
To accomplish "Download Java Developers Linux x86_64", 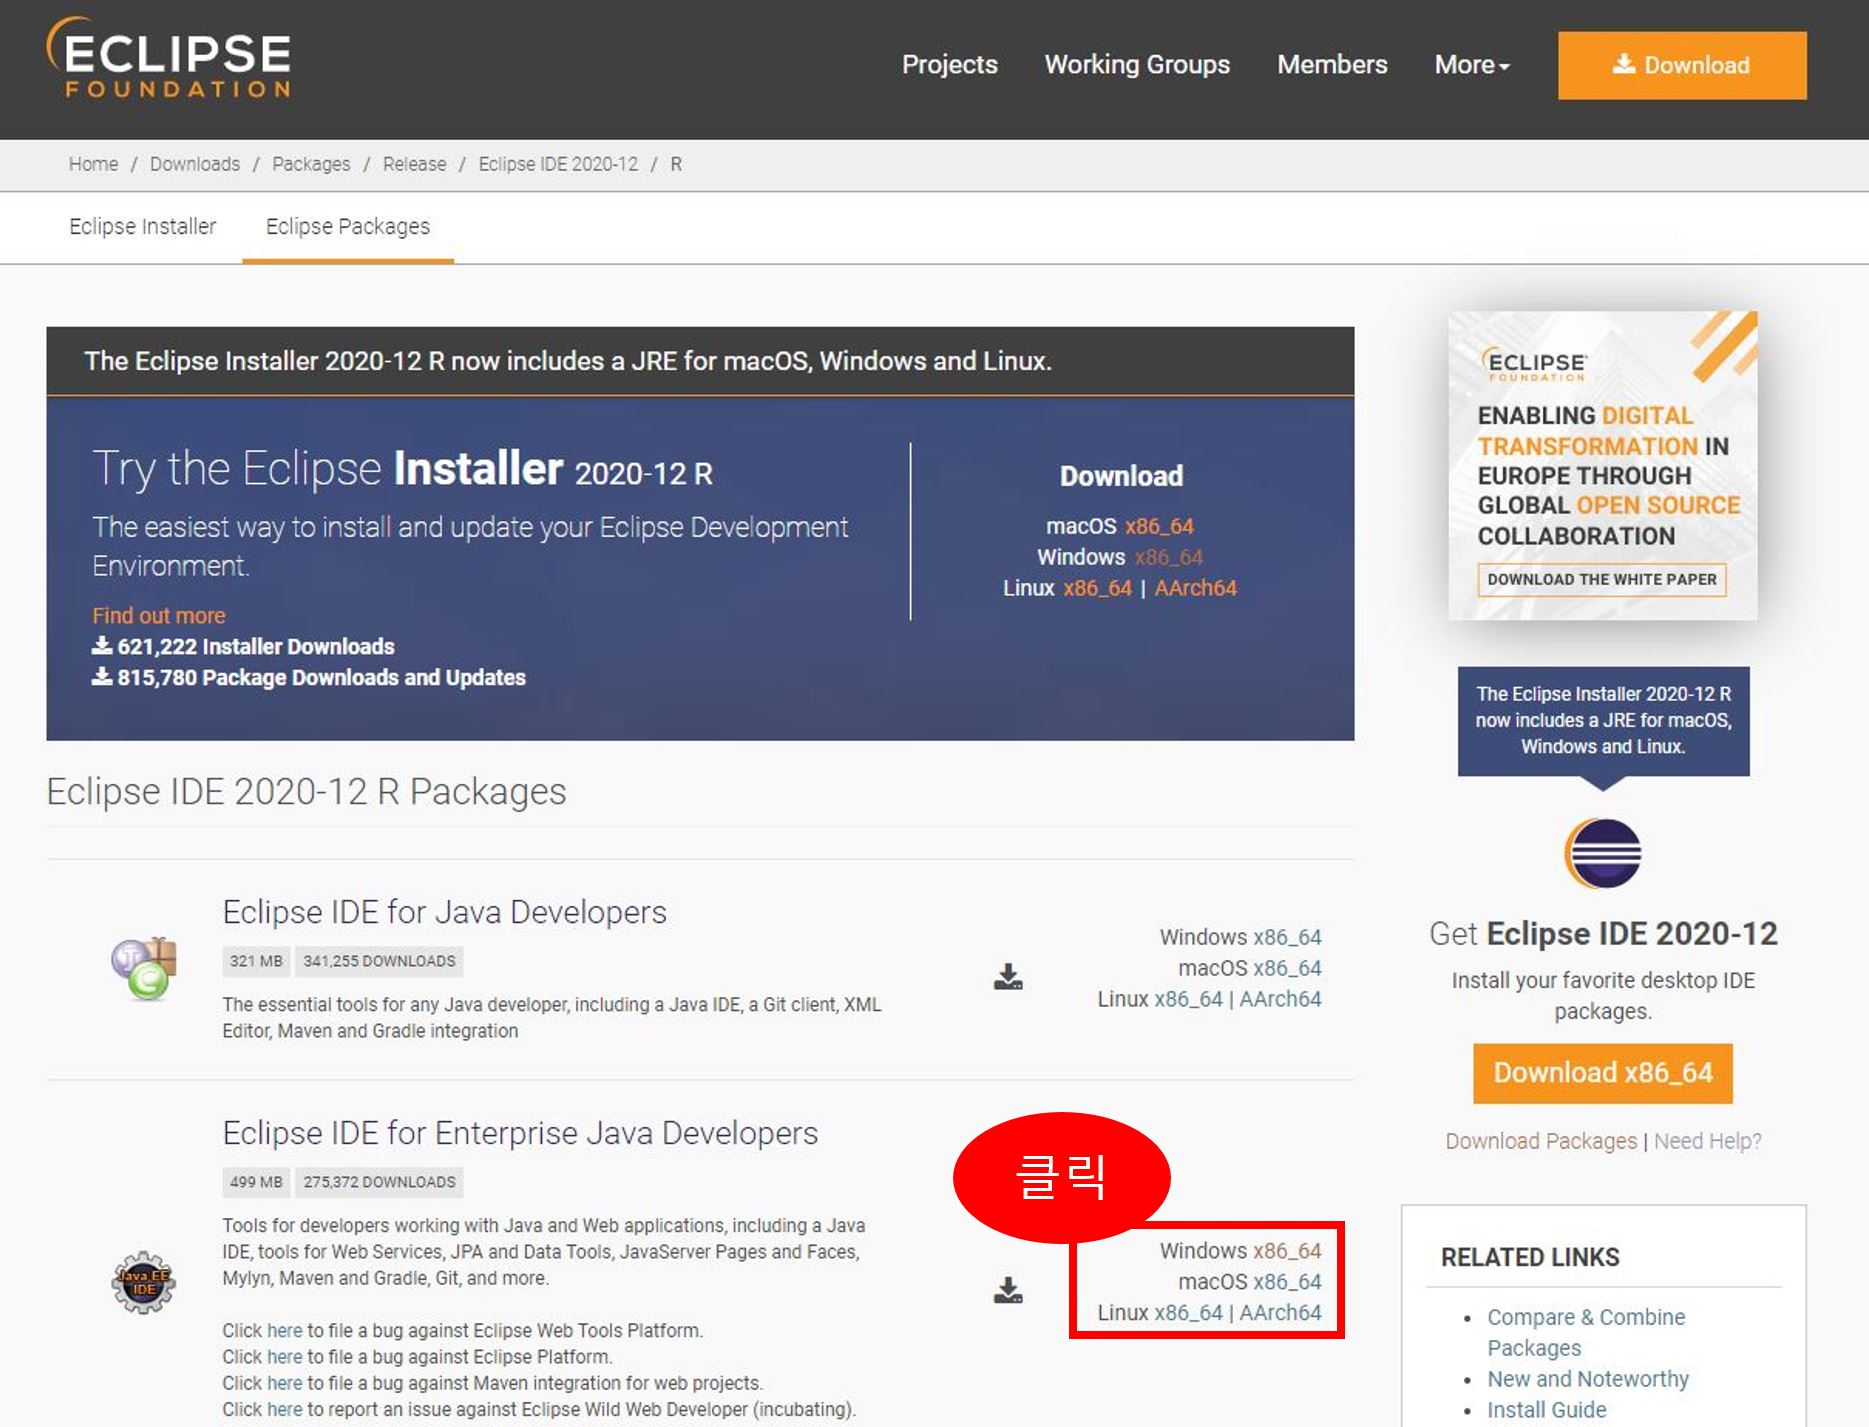I will pyautogui.click(x=1188, y=999).
